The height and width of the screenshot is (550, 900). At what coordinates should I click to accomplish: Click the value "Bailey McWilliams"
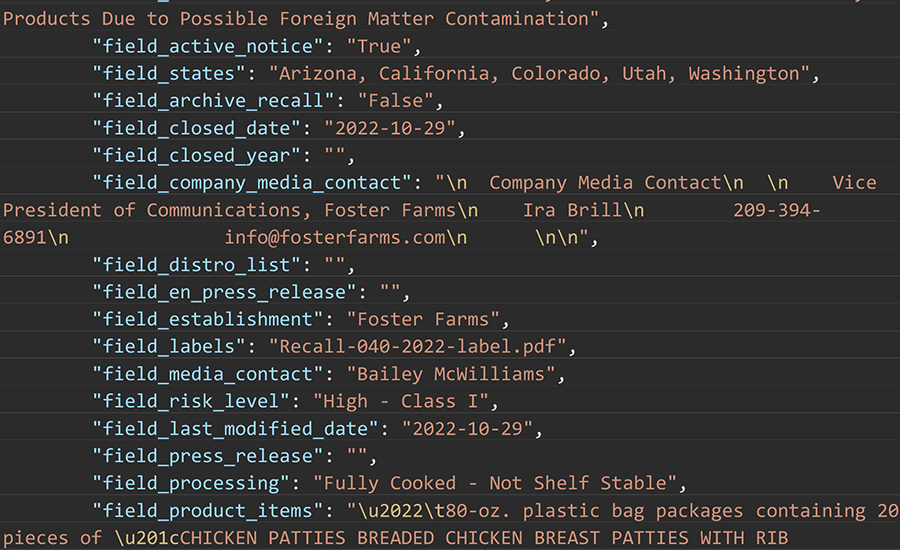451,374
